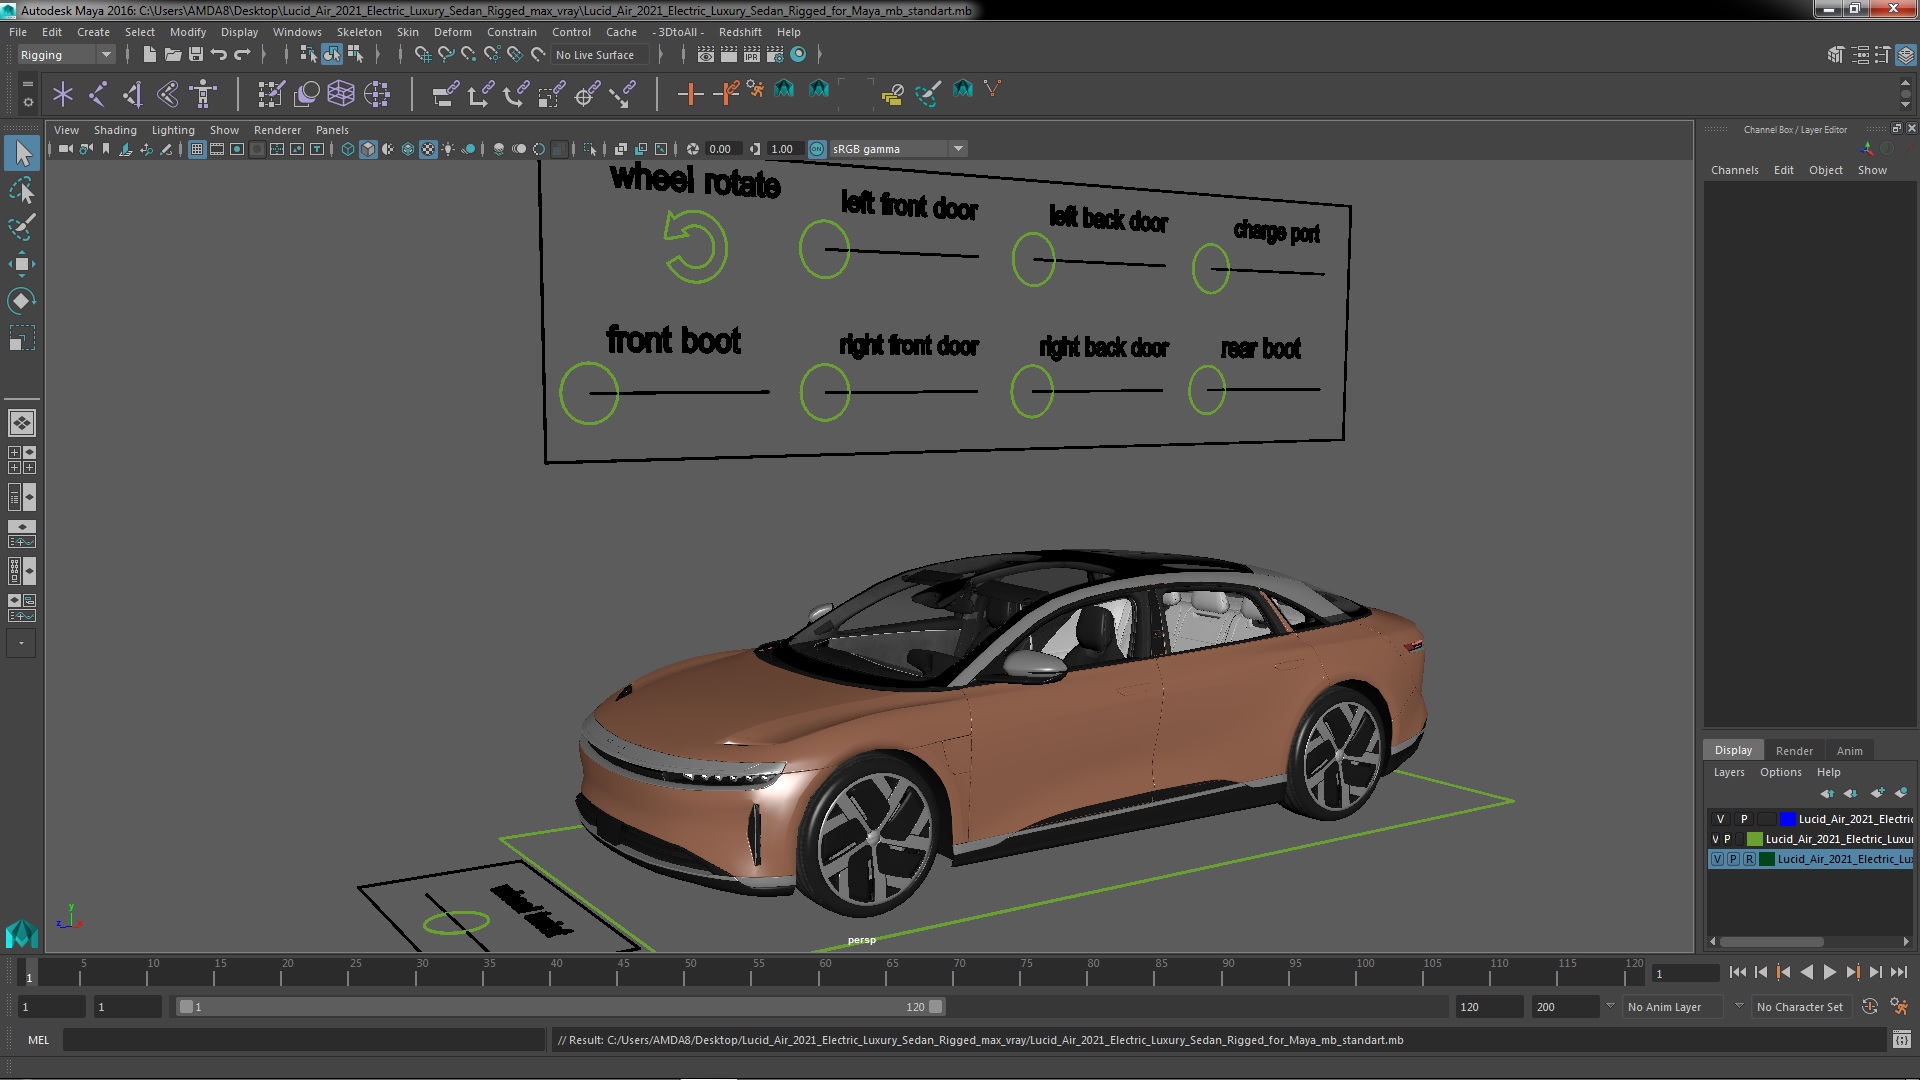The height and width of the screenshot is (1080, 1920).
Task: Toggle textured display in the viewport
Action: (428, 149)
